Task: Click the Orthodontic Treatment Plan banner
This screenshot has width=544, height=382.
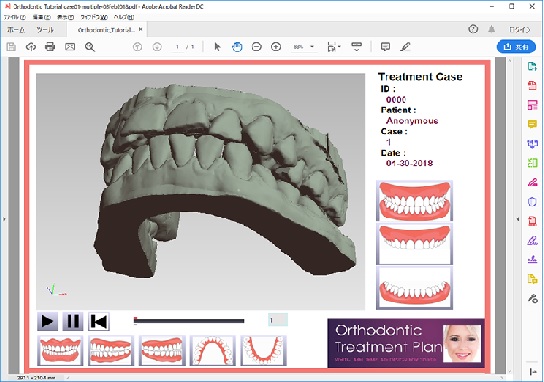Action: (406, 343)
